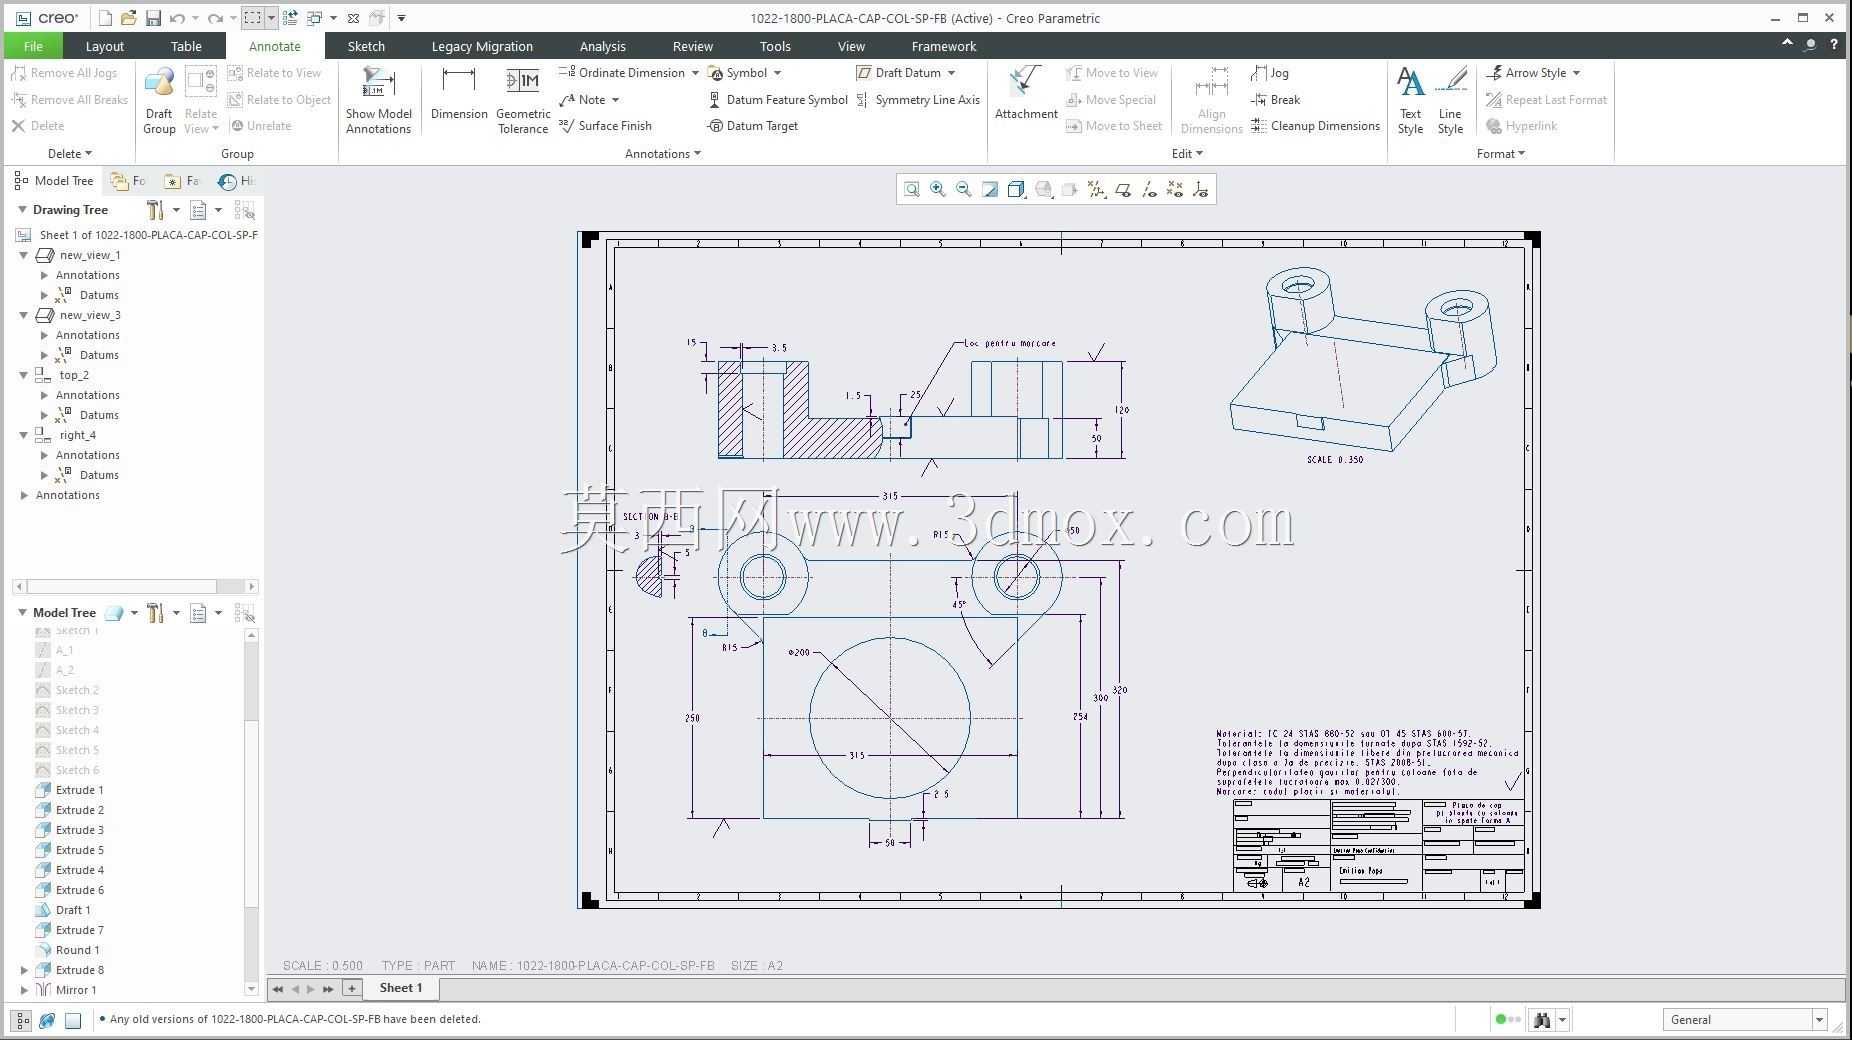This screenshot has width=1852, height=1040.
Task: Toggle full screen icon in status bar
Action: [x=73, y=1020]
